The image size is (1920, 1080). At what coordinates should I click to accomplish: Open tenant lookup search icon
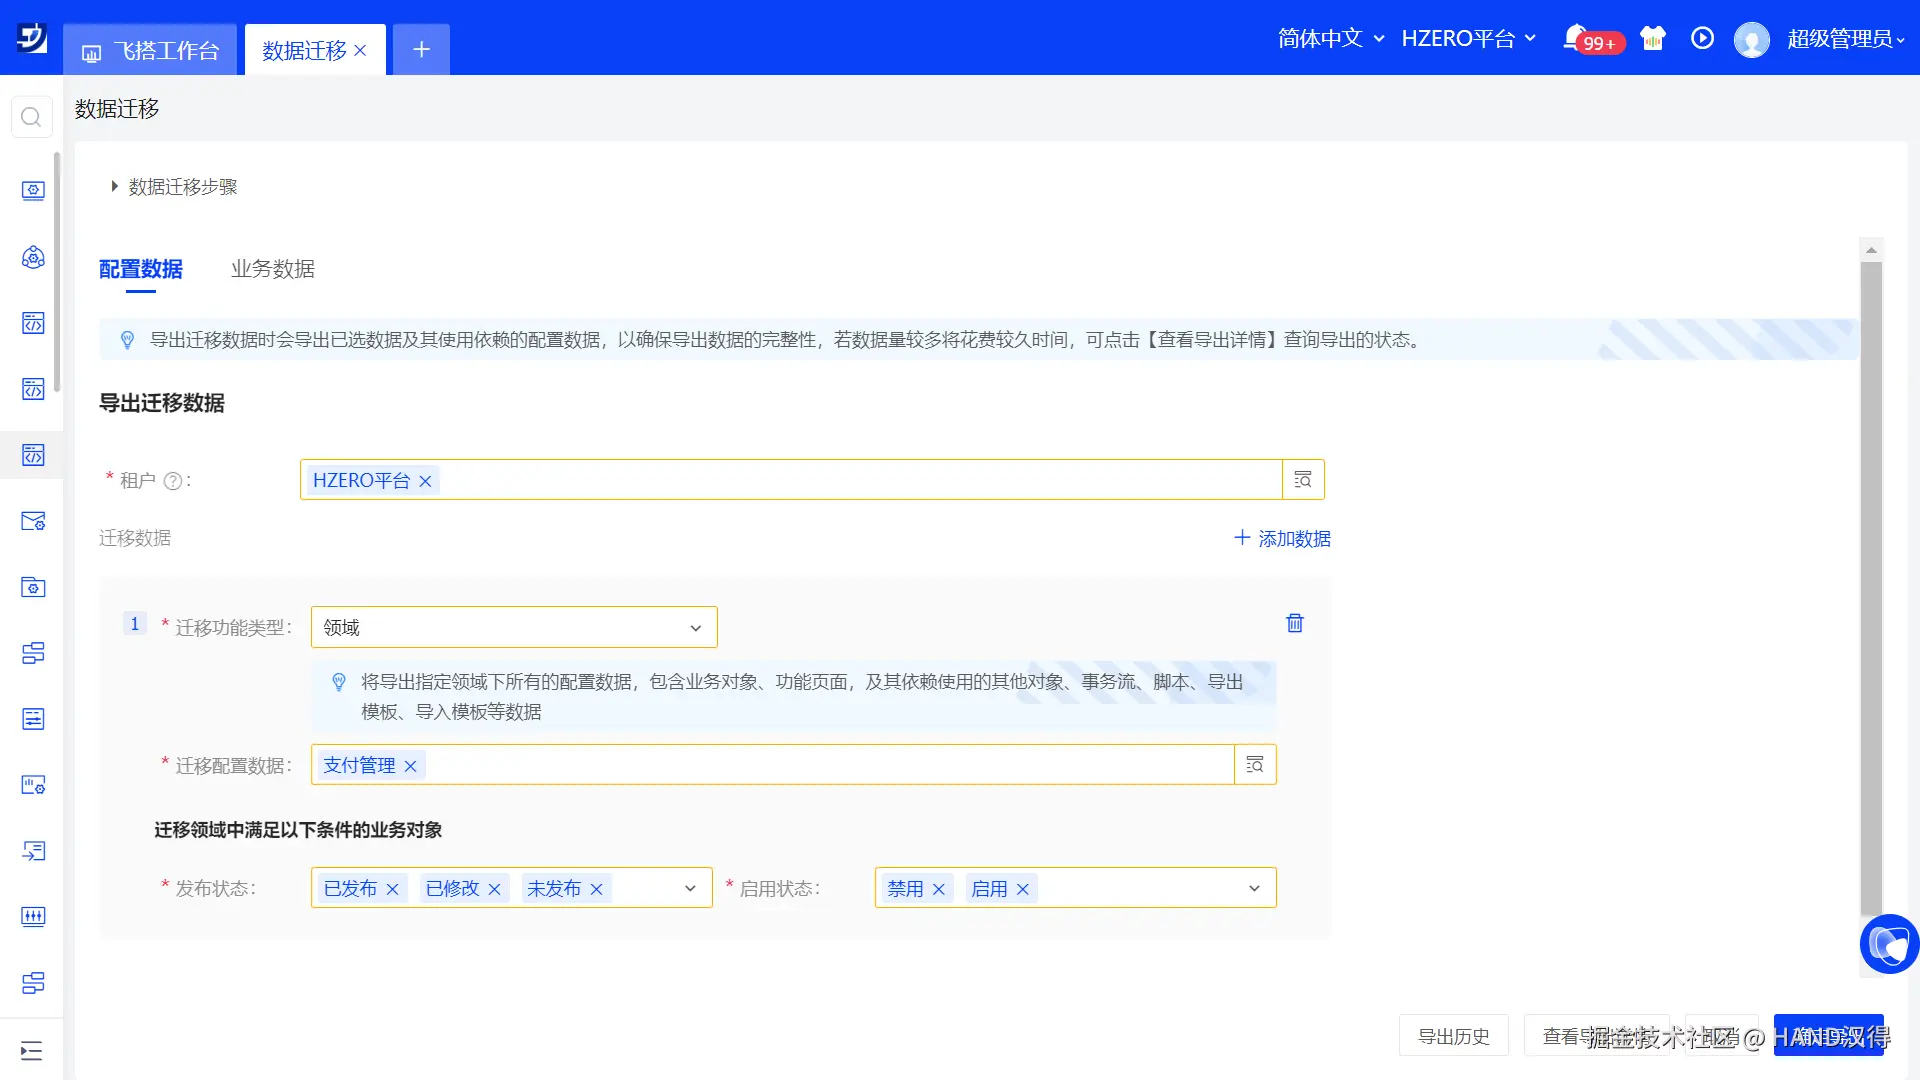[x=1303, y=480]
